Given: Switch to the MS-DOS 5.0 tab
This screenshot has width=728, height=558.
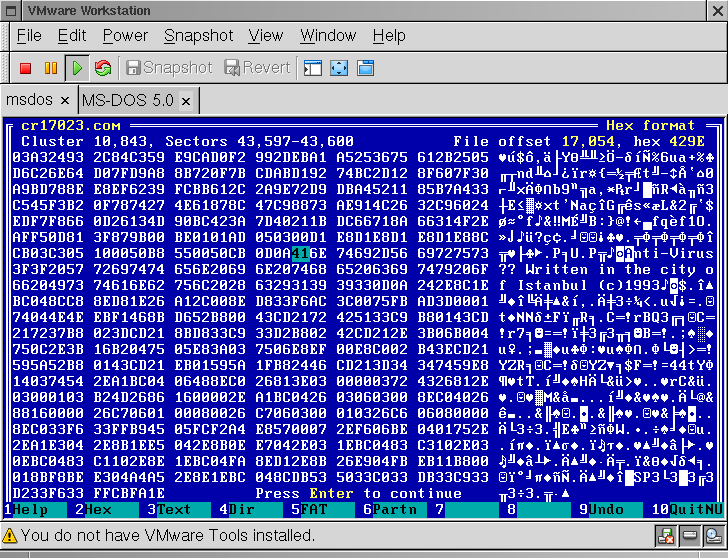Looking at the screenshot, I should click(x=128, y=100).
